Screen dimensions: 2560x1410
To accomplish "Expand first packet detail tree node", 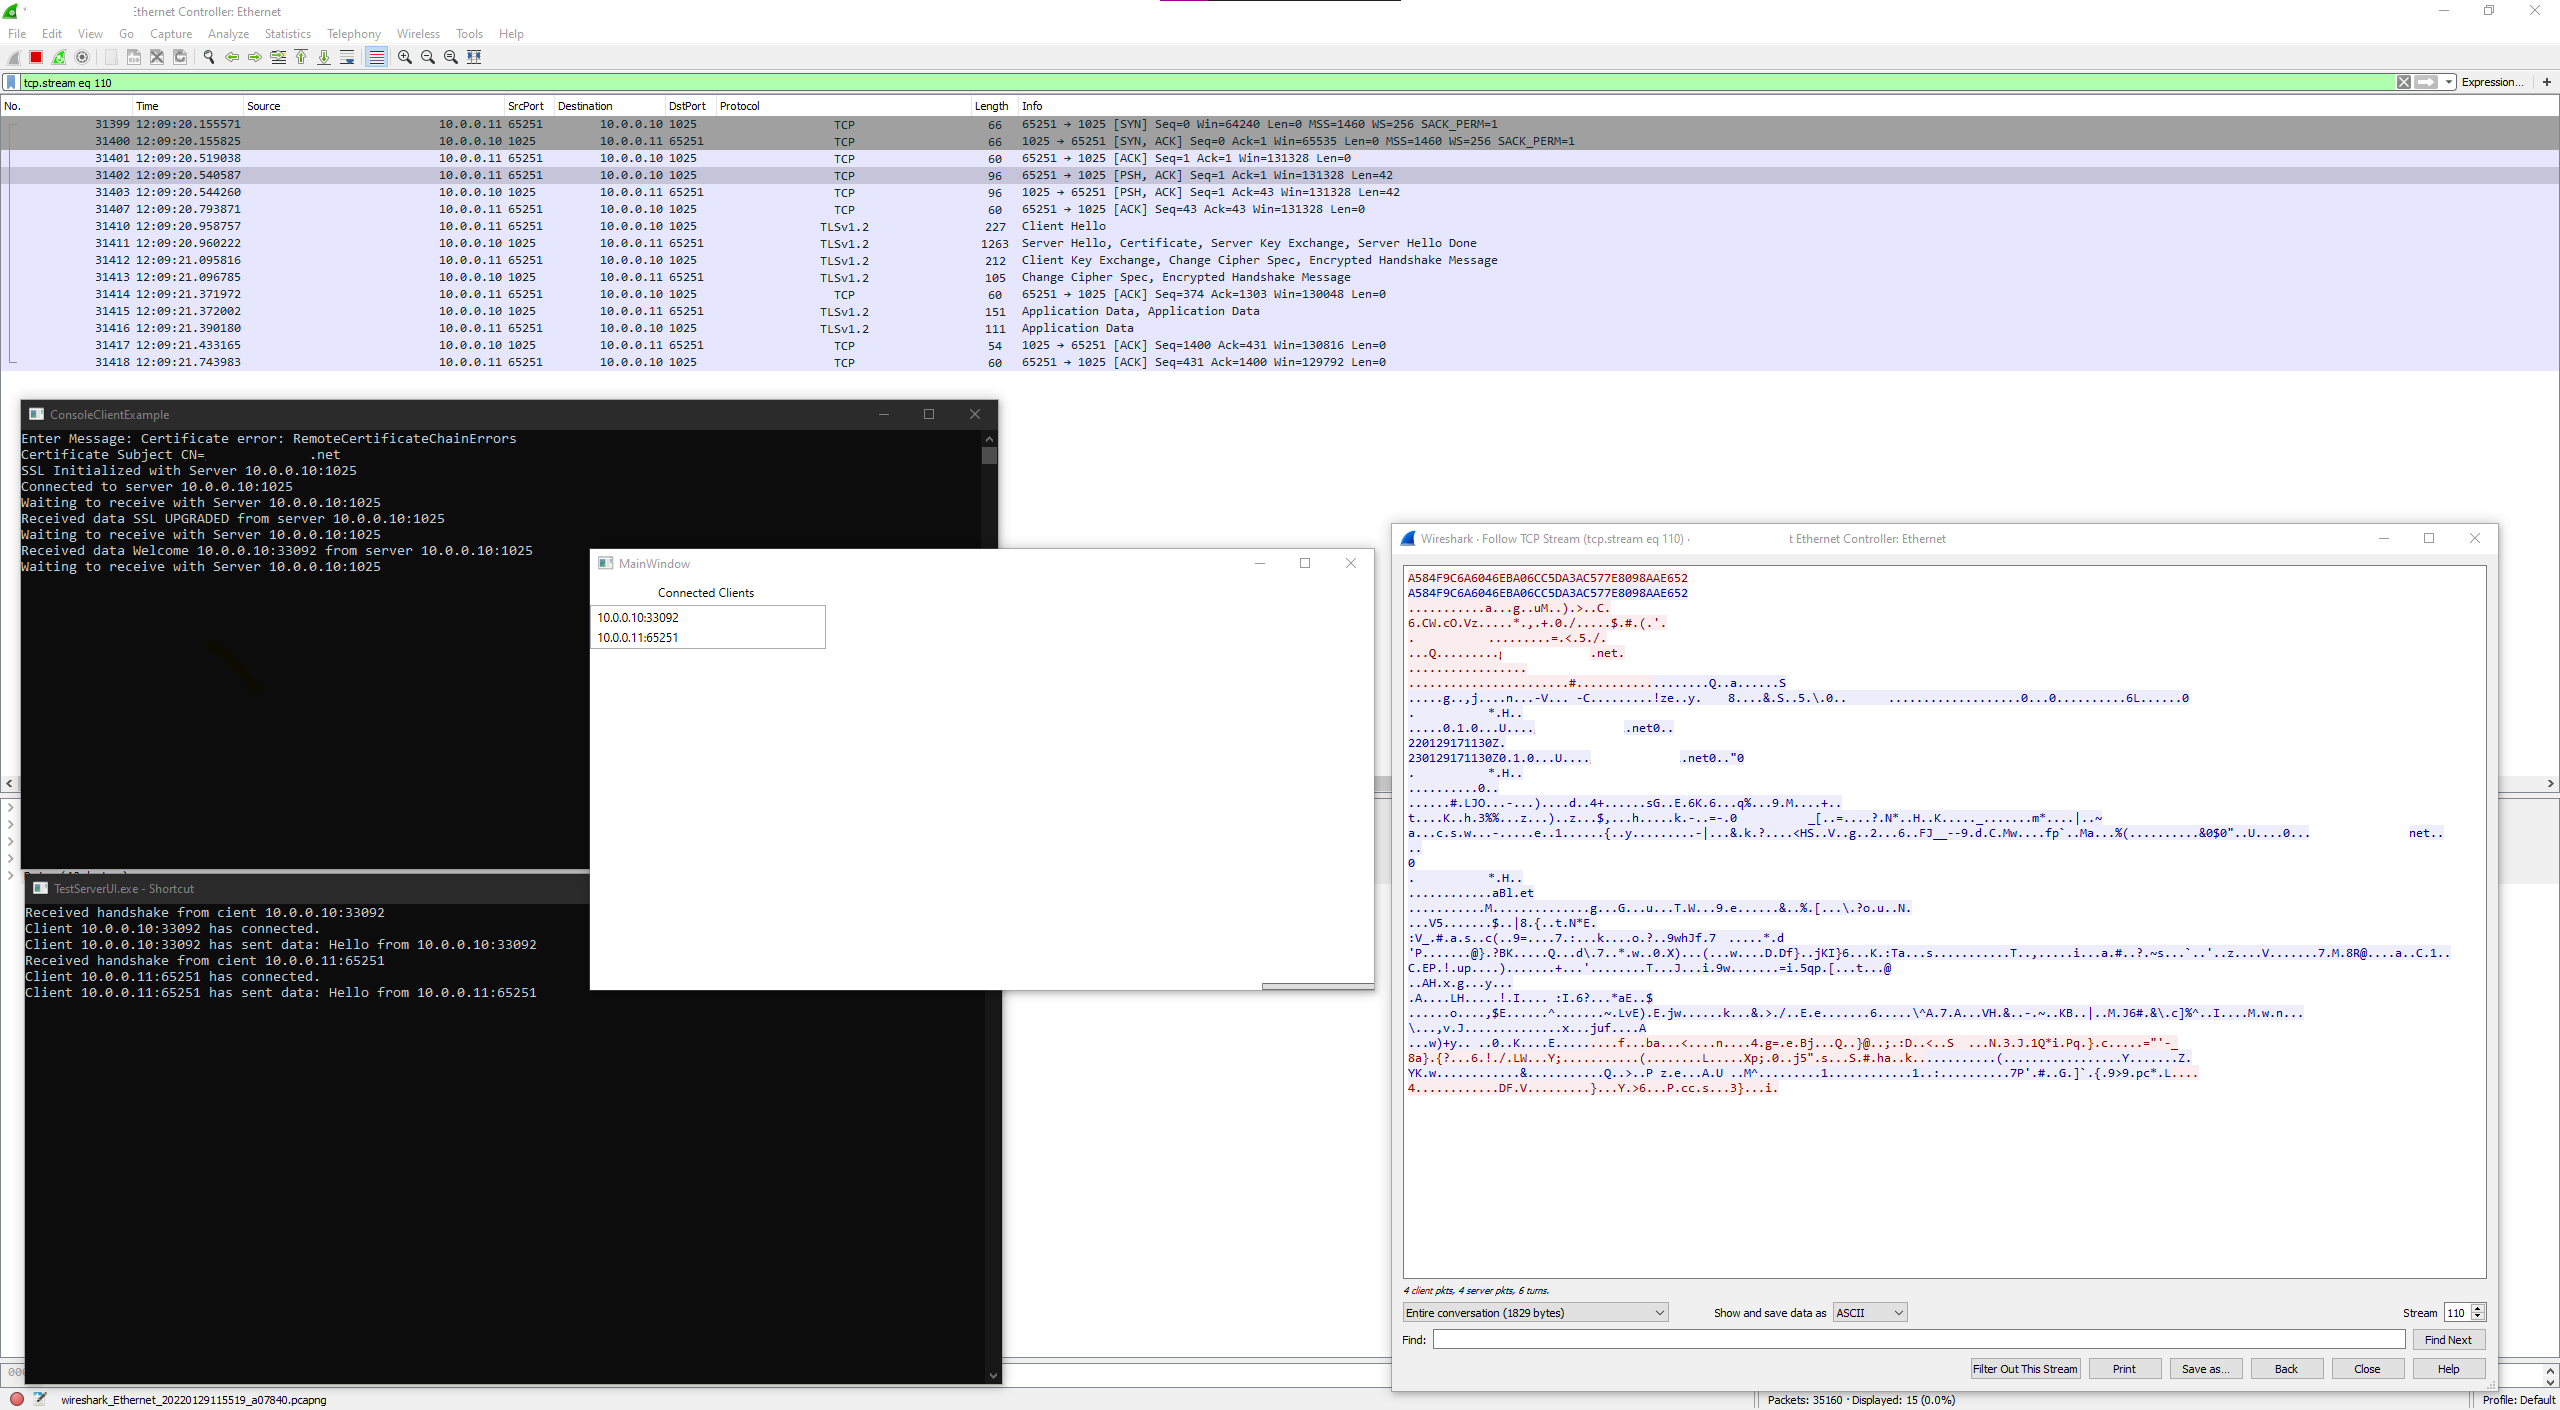I will pos(10,807).
